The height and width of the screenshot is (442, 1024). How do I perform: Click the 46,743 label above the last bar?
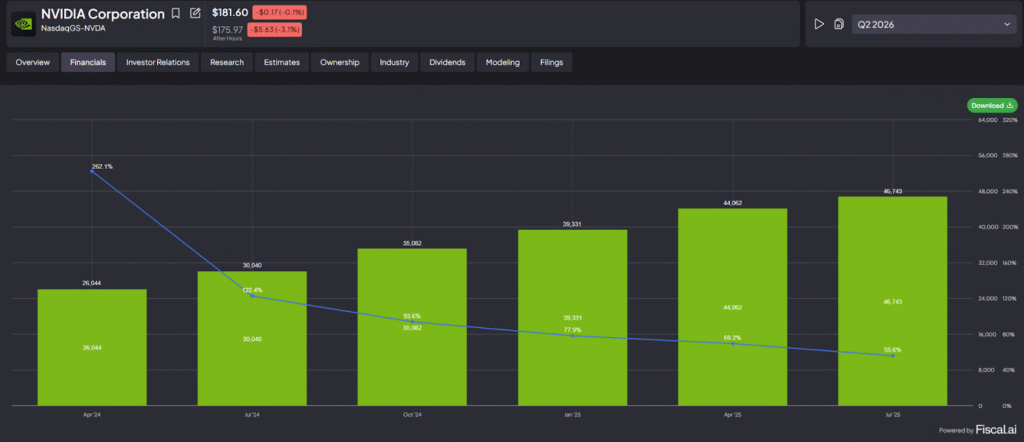893,191
